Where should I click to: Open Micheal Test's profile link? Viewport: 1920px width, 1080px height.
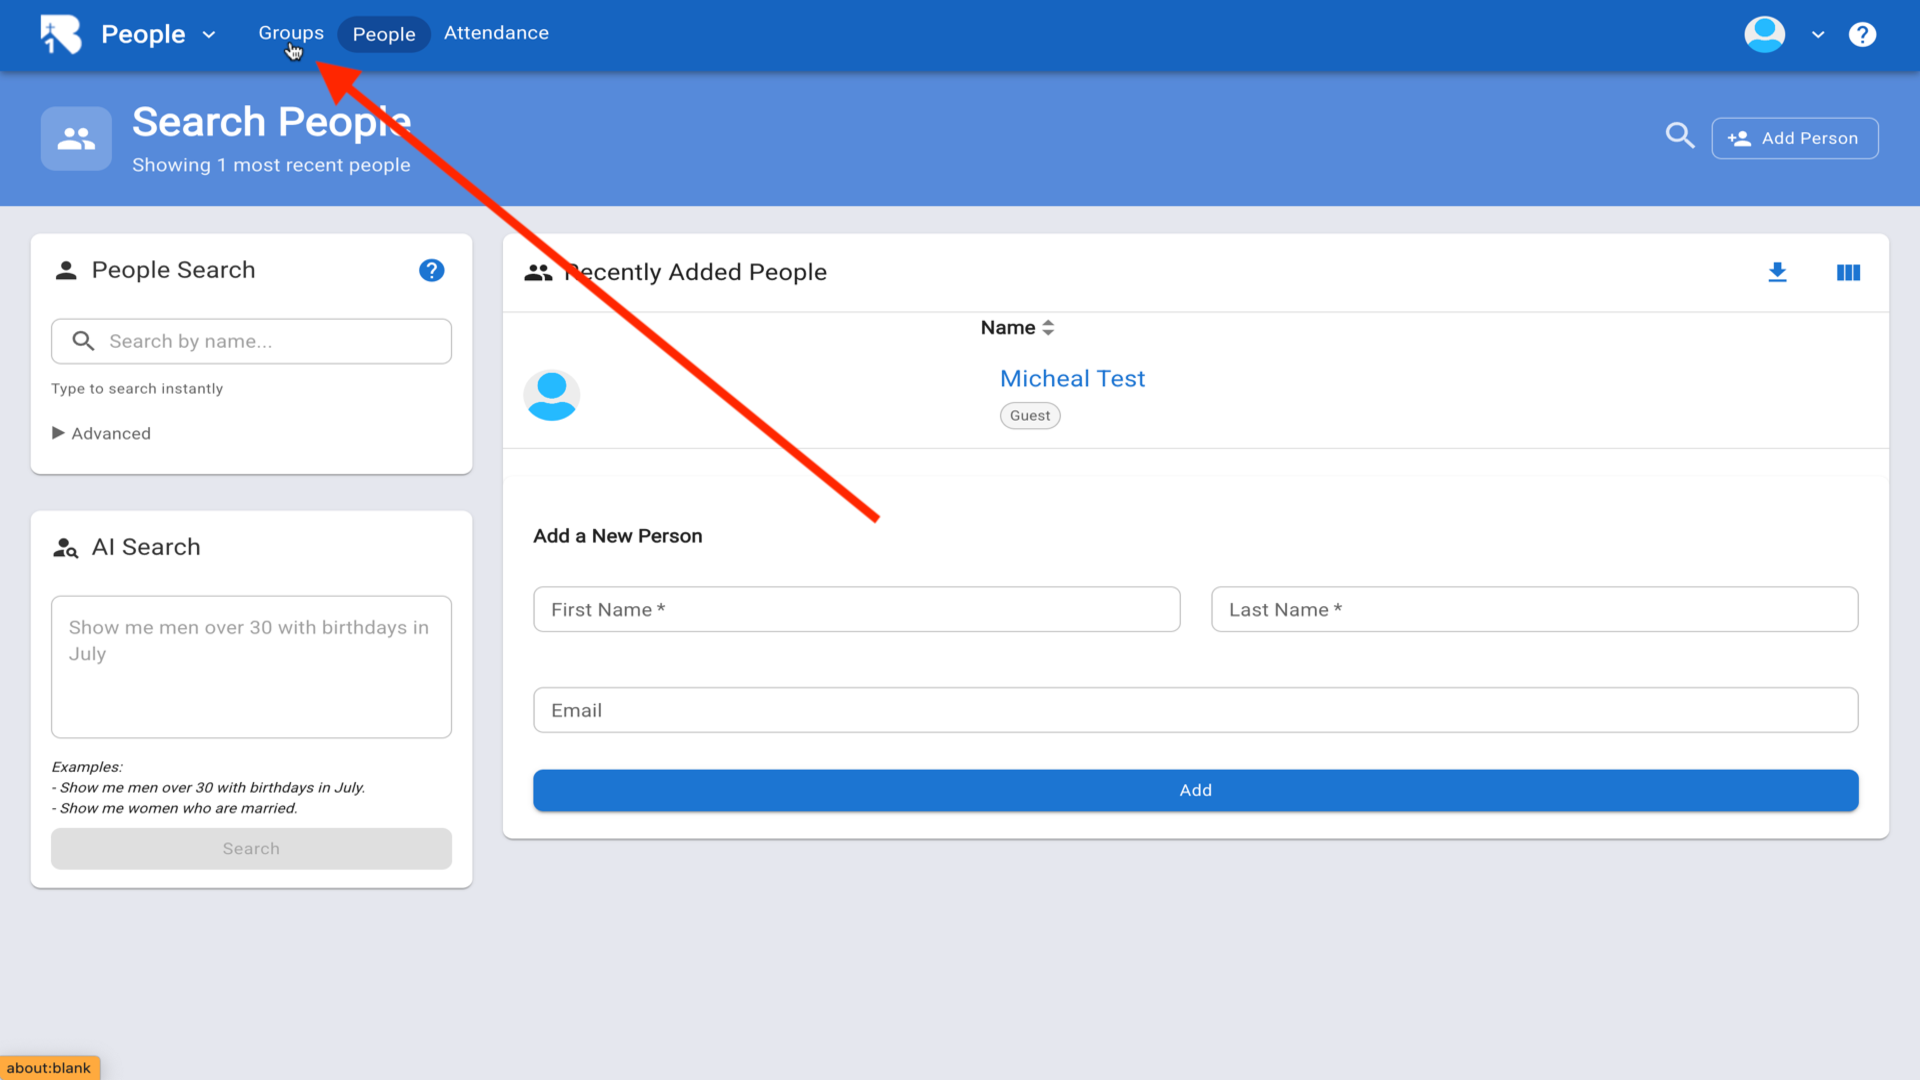pos(1072,379)
